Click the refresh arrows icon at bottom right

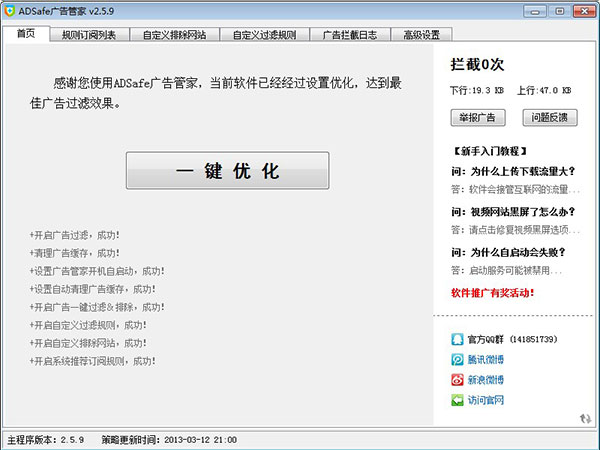[584, 419]
